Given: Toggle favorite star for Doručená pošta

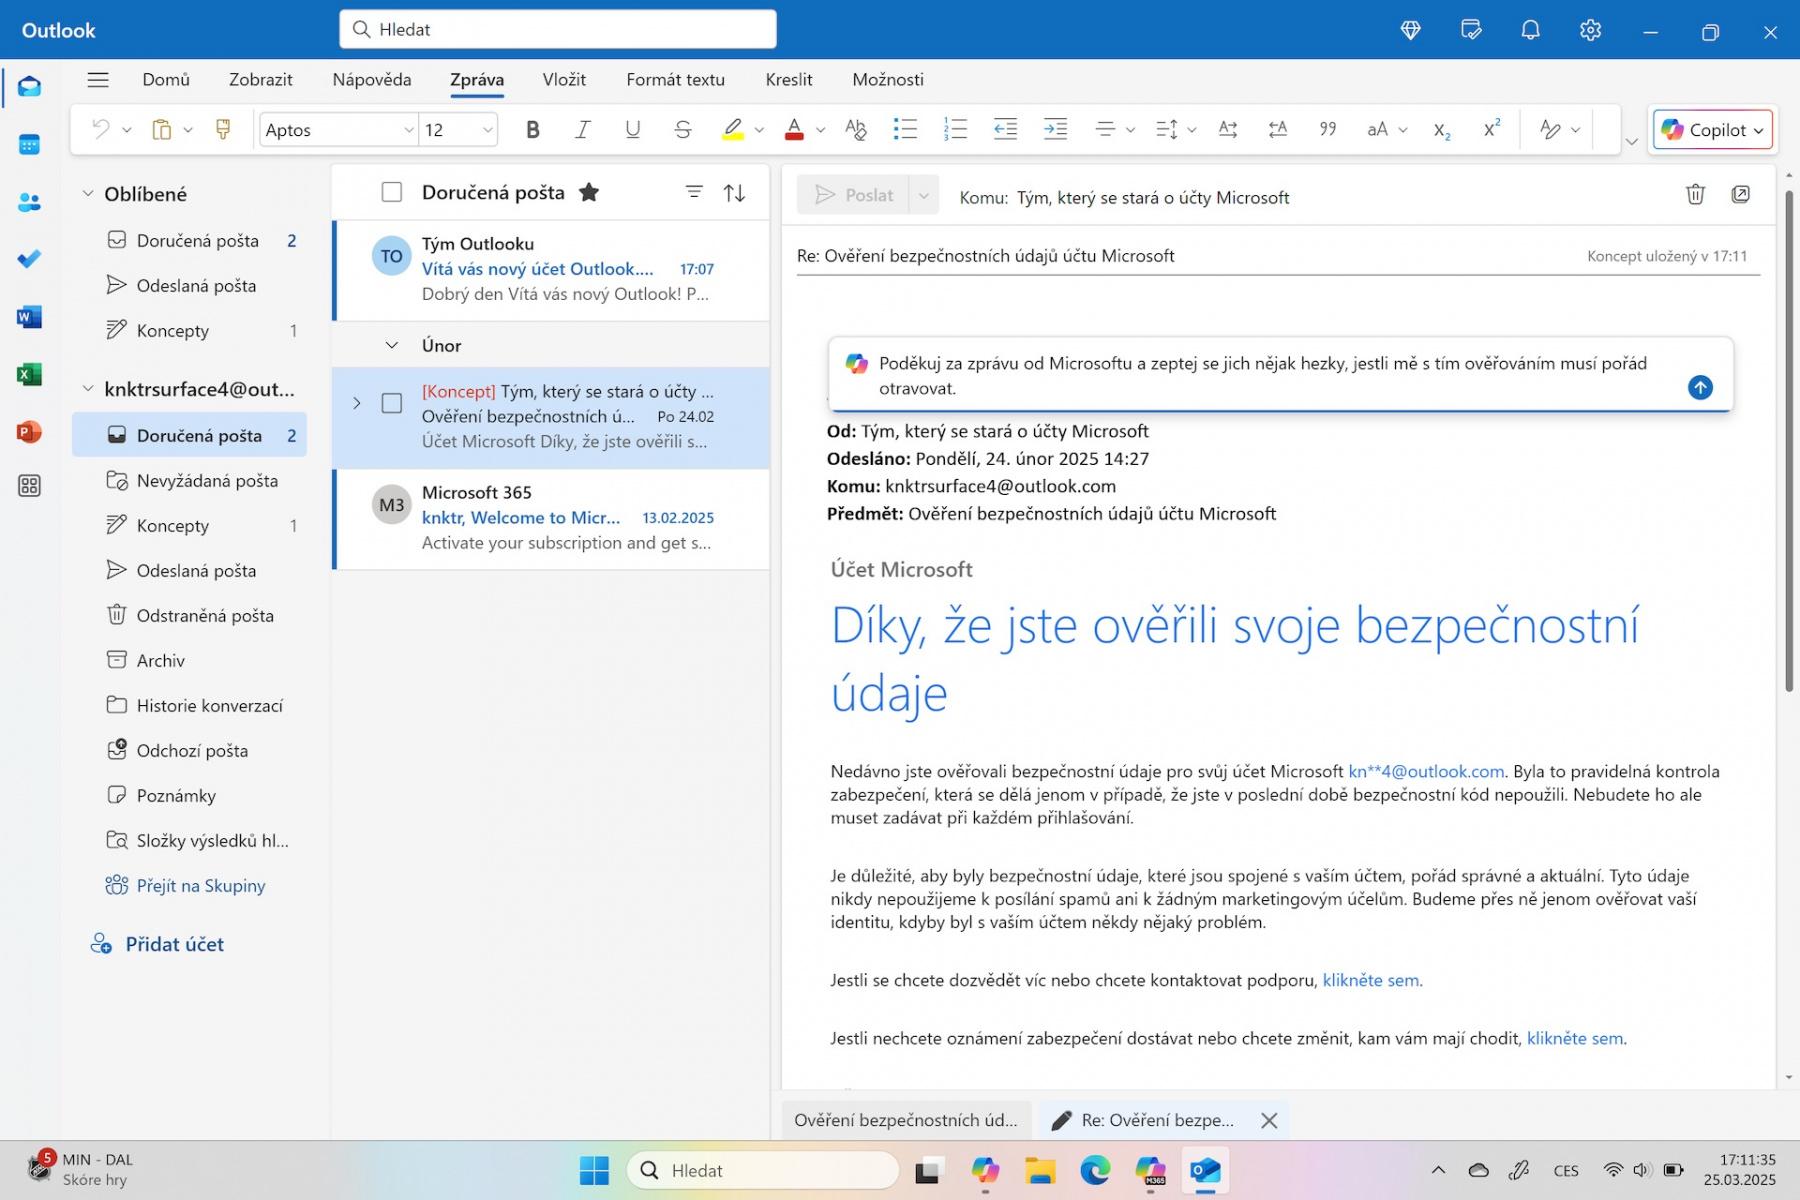Looking at the screenshot, I should 589,192.
